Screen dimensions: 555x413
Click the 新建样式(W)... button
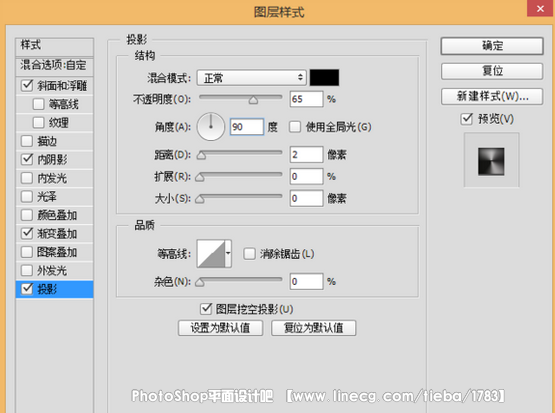492,96
